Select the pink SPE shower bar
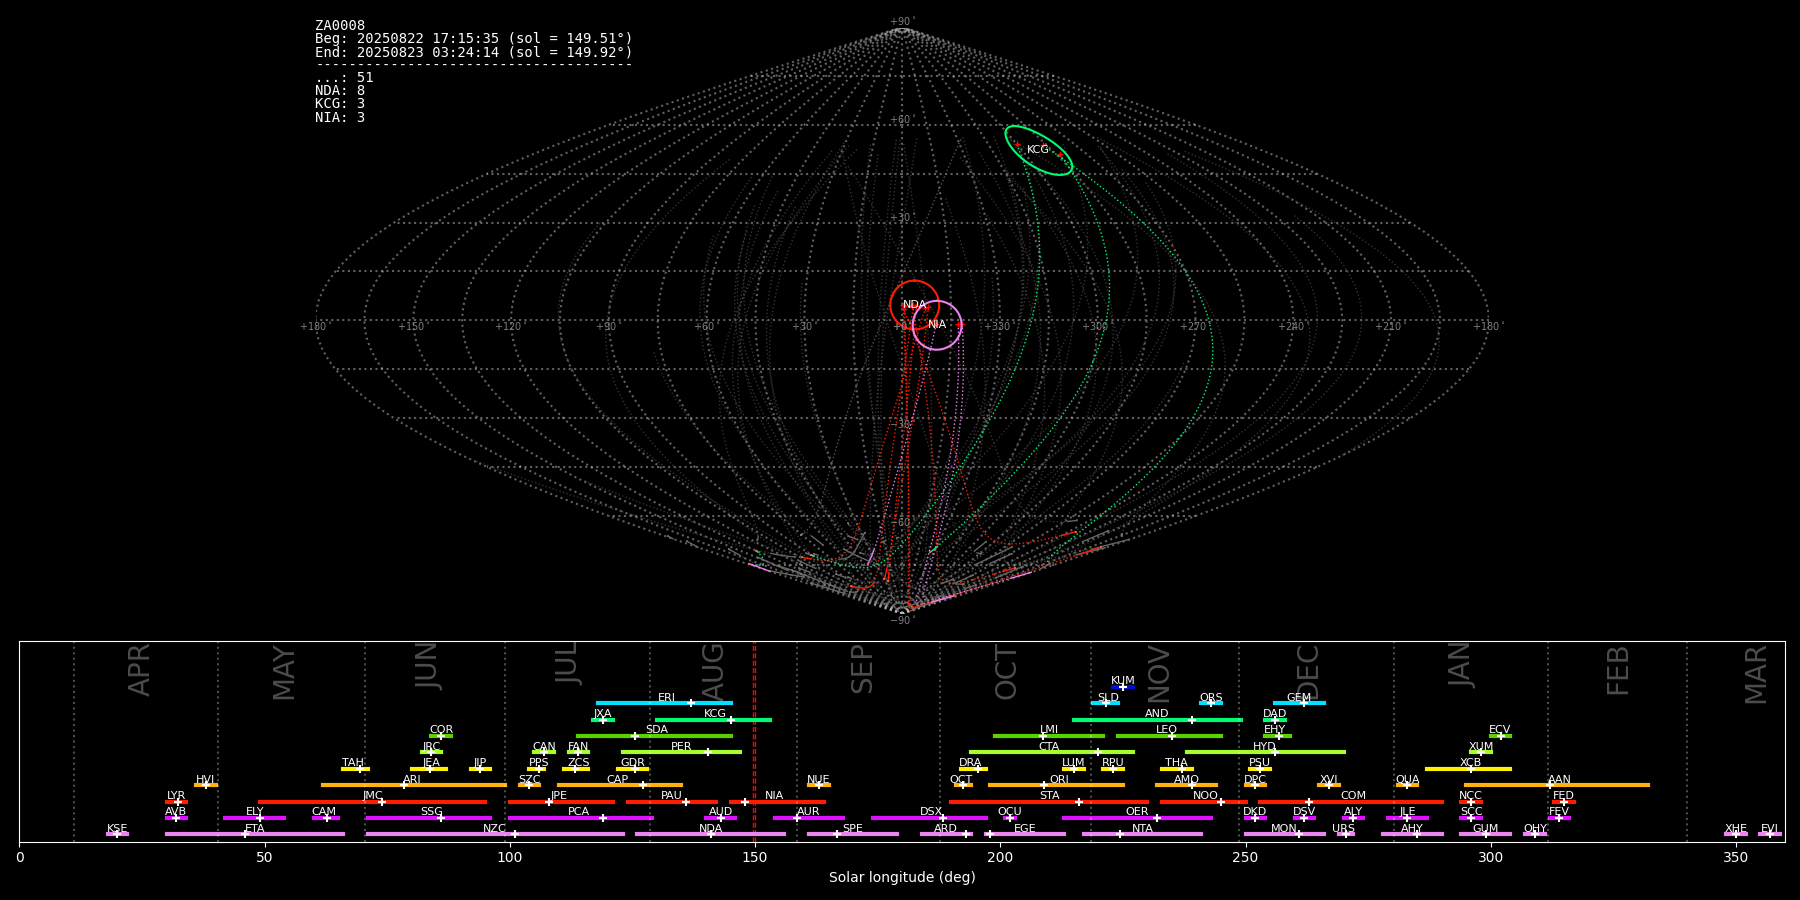This screenshot has height=900, width=1800. point(853,834)
